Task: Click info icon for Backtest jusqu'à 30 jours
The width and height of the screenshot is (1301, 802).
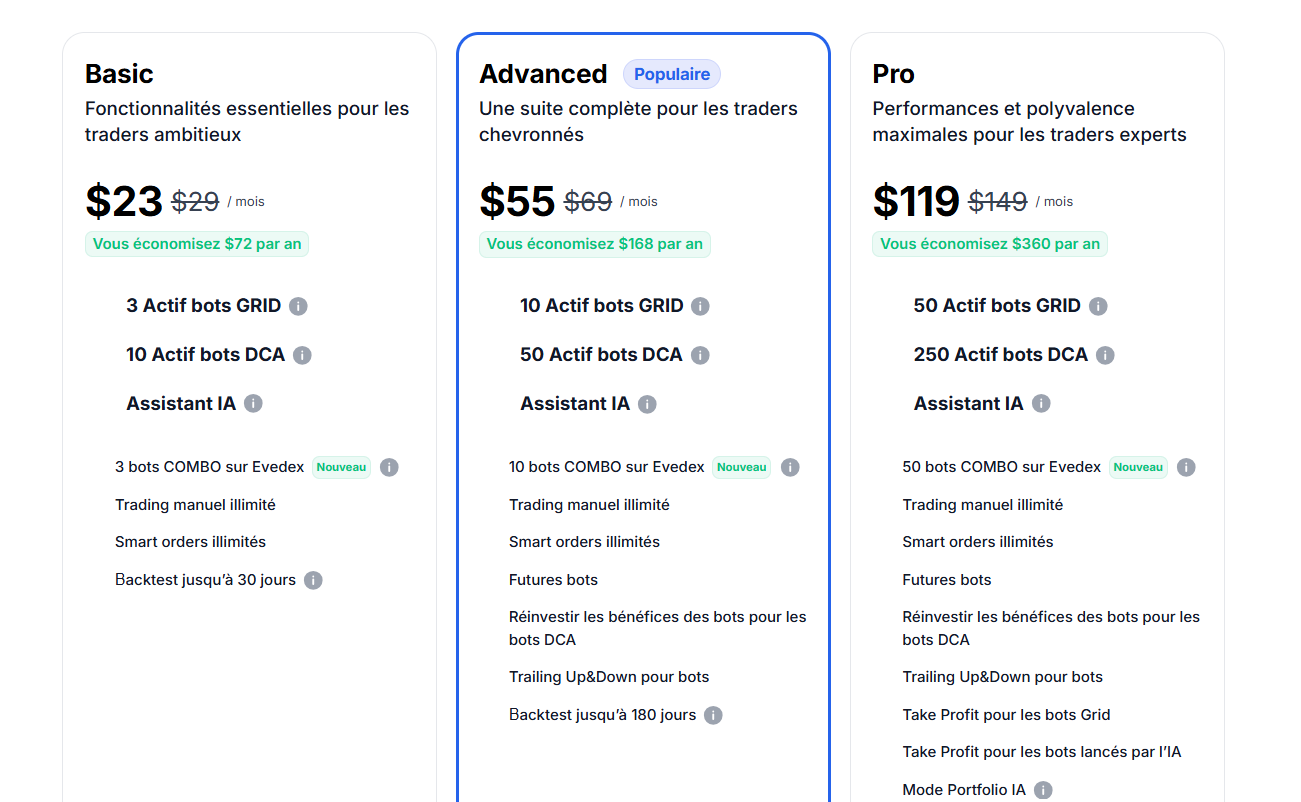Action: (x=313, y=580)
